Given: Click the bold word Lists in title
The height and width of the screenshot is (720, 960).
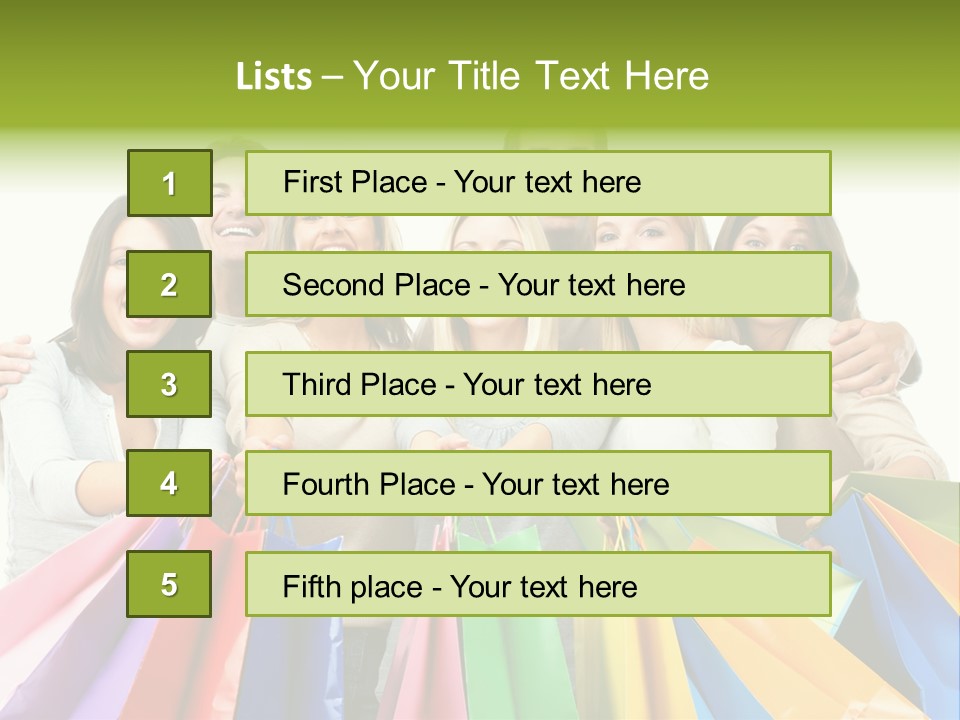Looking at the screenshot, I should [x=273, y=77].
